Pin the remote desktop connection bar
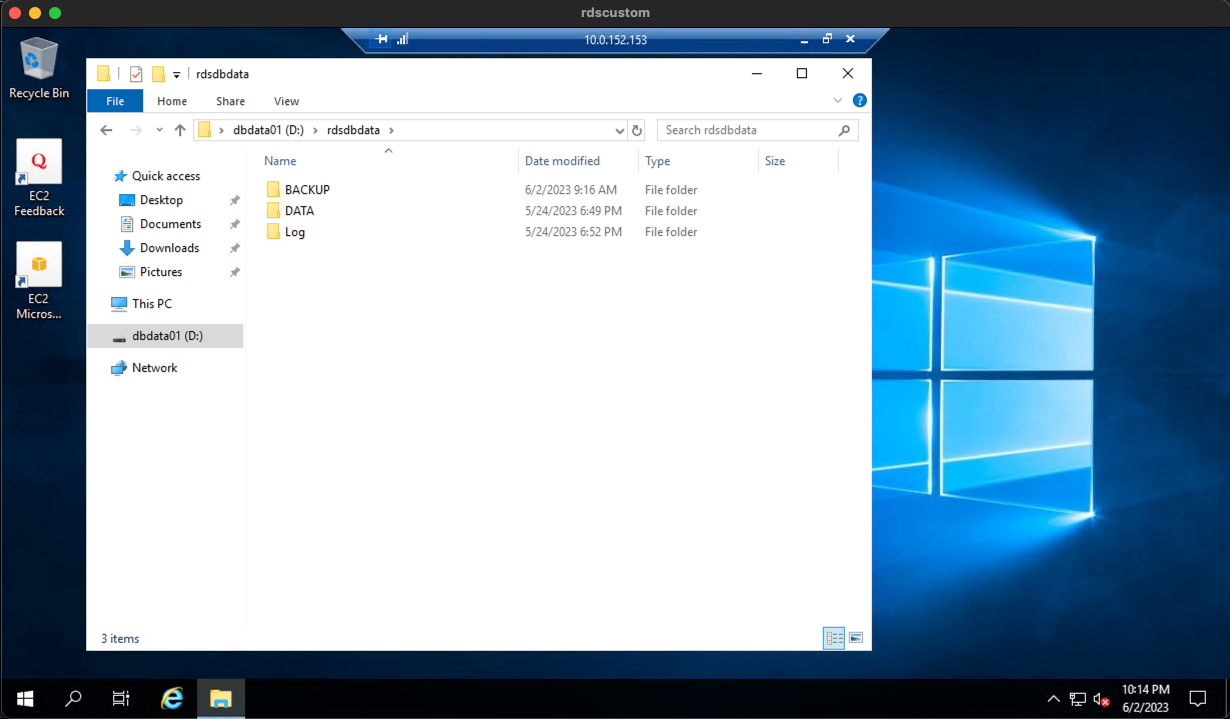 pyautogui.click(x=381, y=40)
